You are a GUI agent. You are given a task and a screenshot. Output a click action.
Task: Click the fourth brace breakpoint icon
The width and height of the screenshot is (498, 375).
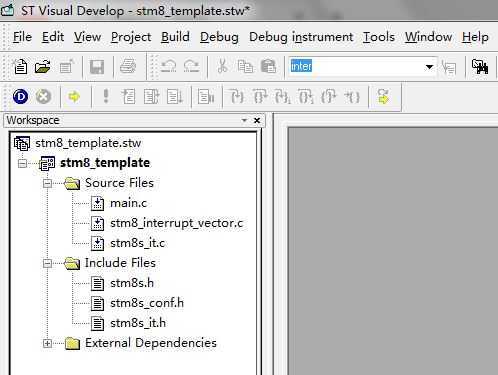pos(306,97)
